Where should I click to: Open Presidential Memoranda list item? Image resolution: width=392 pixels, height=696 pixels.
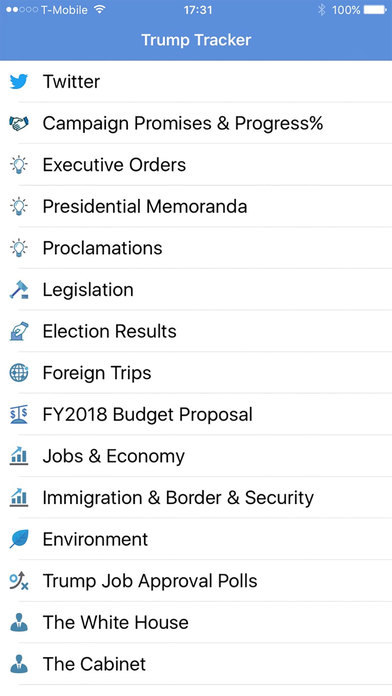coord(196,206)
